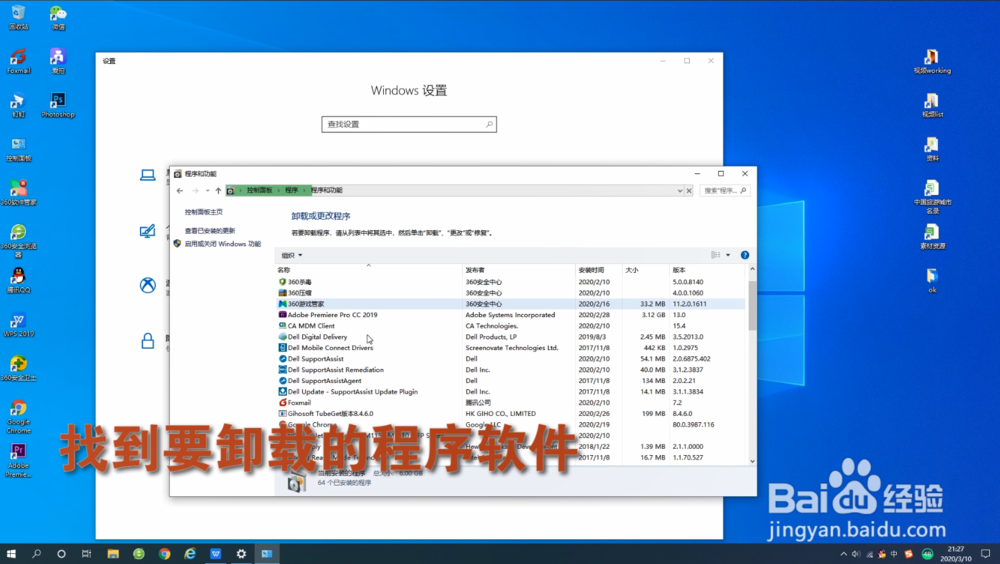Select Dell Mobile Connect Drivers entry
Viewport: 1000px width, 564px height.
tap(510, 348)
